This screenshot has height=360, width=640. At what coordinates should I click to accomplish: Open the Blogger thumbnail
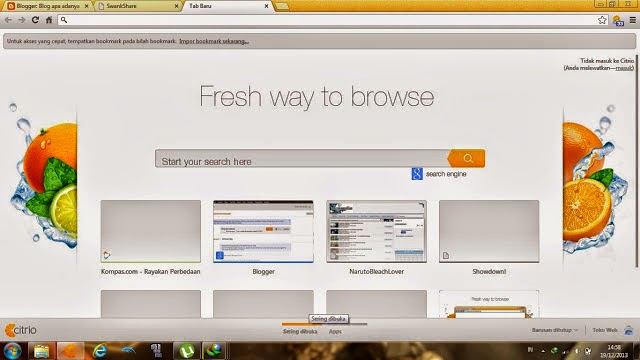tap(263, 231)
